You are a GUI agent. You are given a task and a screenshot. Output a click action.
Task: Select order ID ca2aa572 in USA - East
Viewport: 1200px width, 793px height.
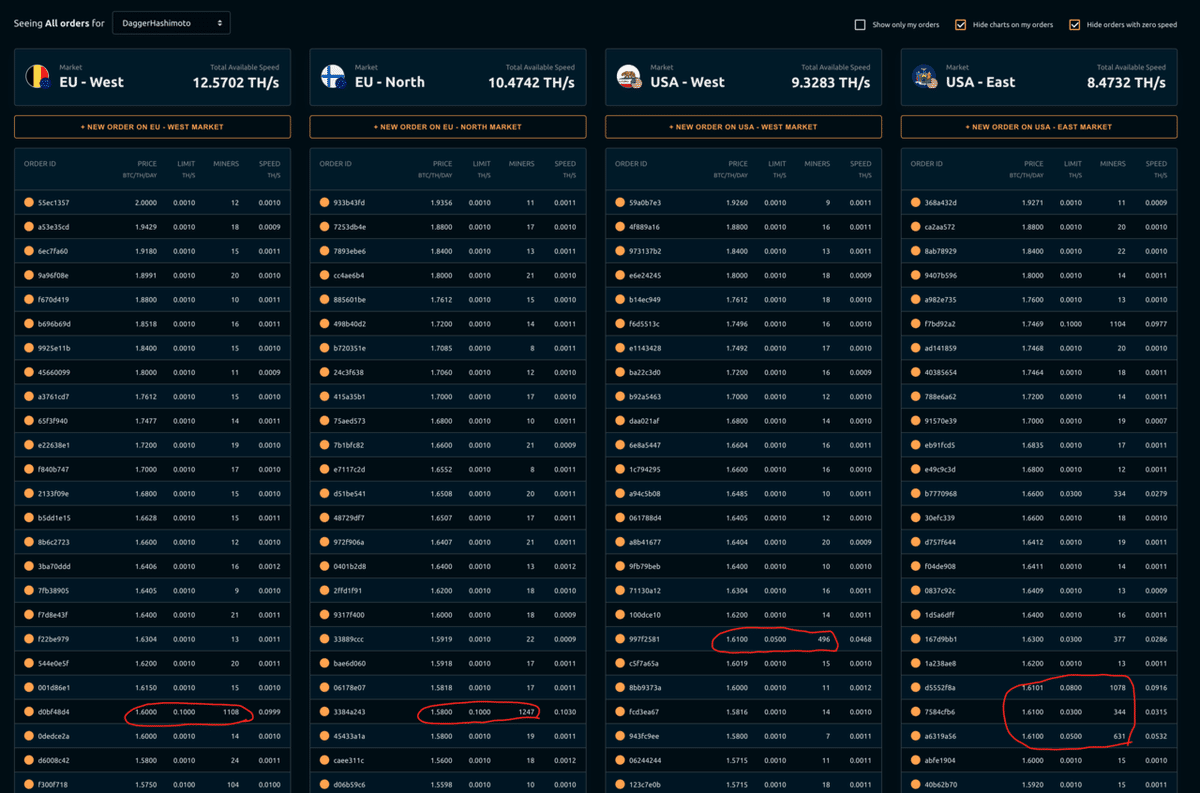pyautogui.click(x=941, y=227)
